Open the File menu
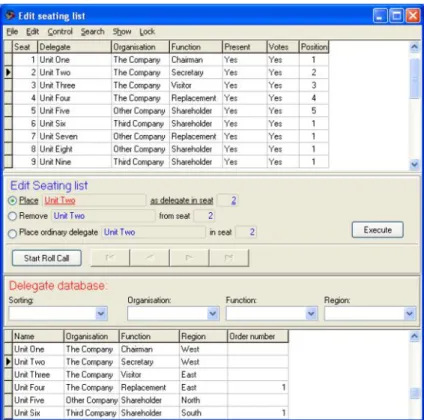This screenshot has width=424, height=420. 12,32
